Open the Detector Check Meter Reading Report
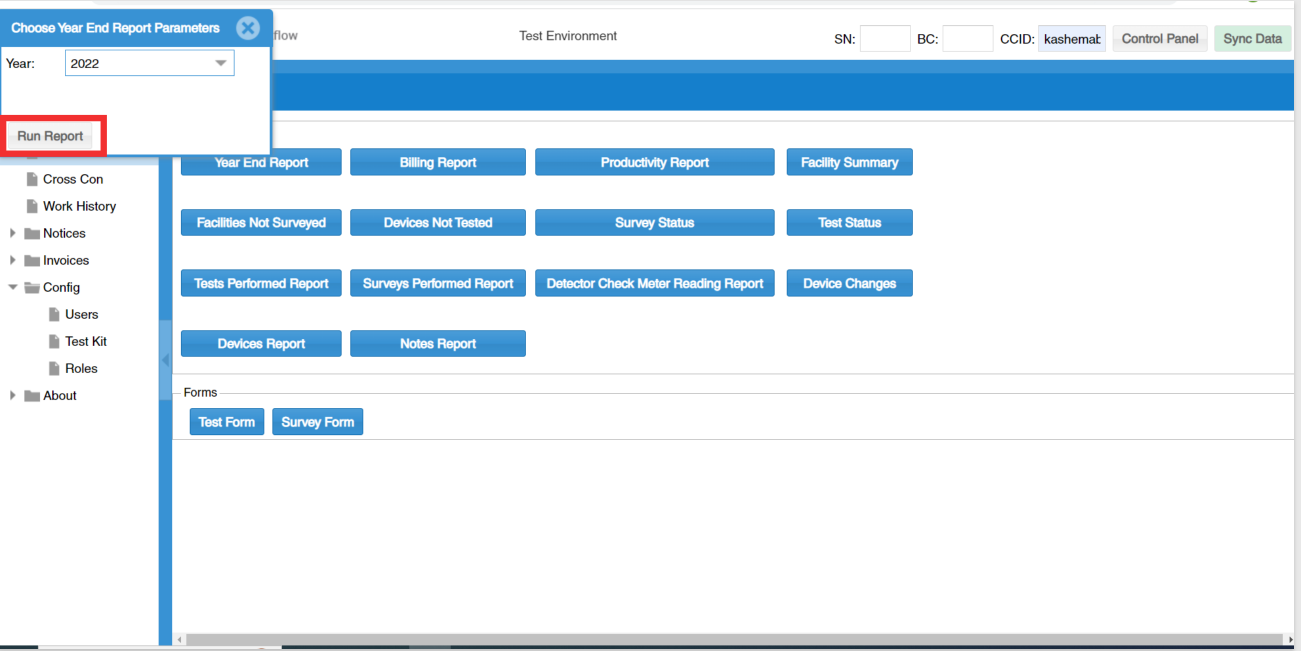The width and height of the screenshot is (1301, 651). [x=655, y=283]
